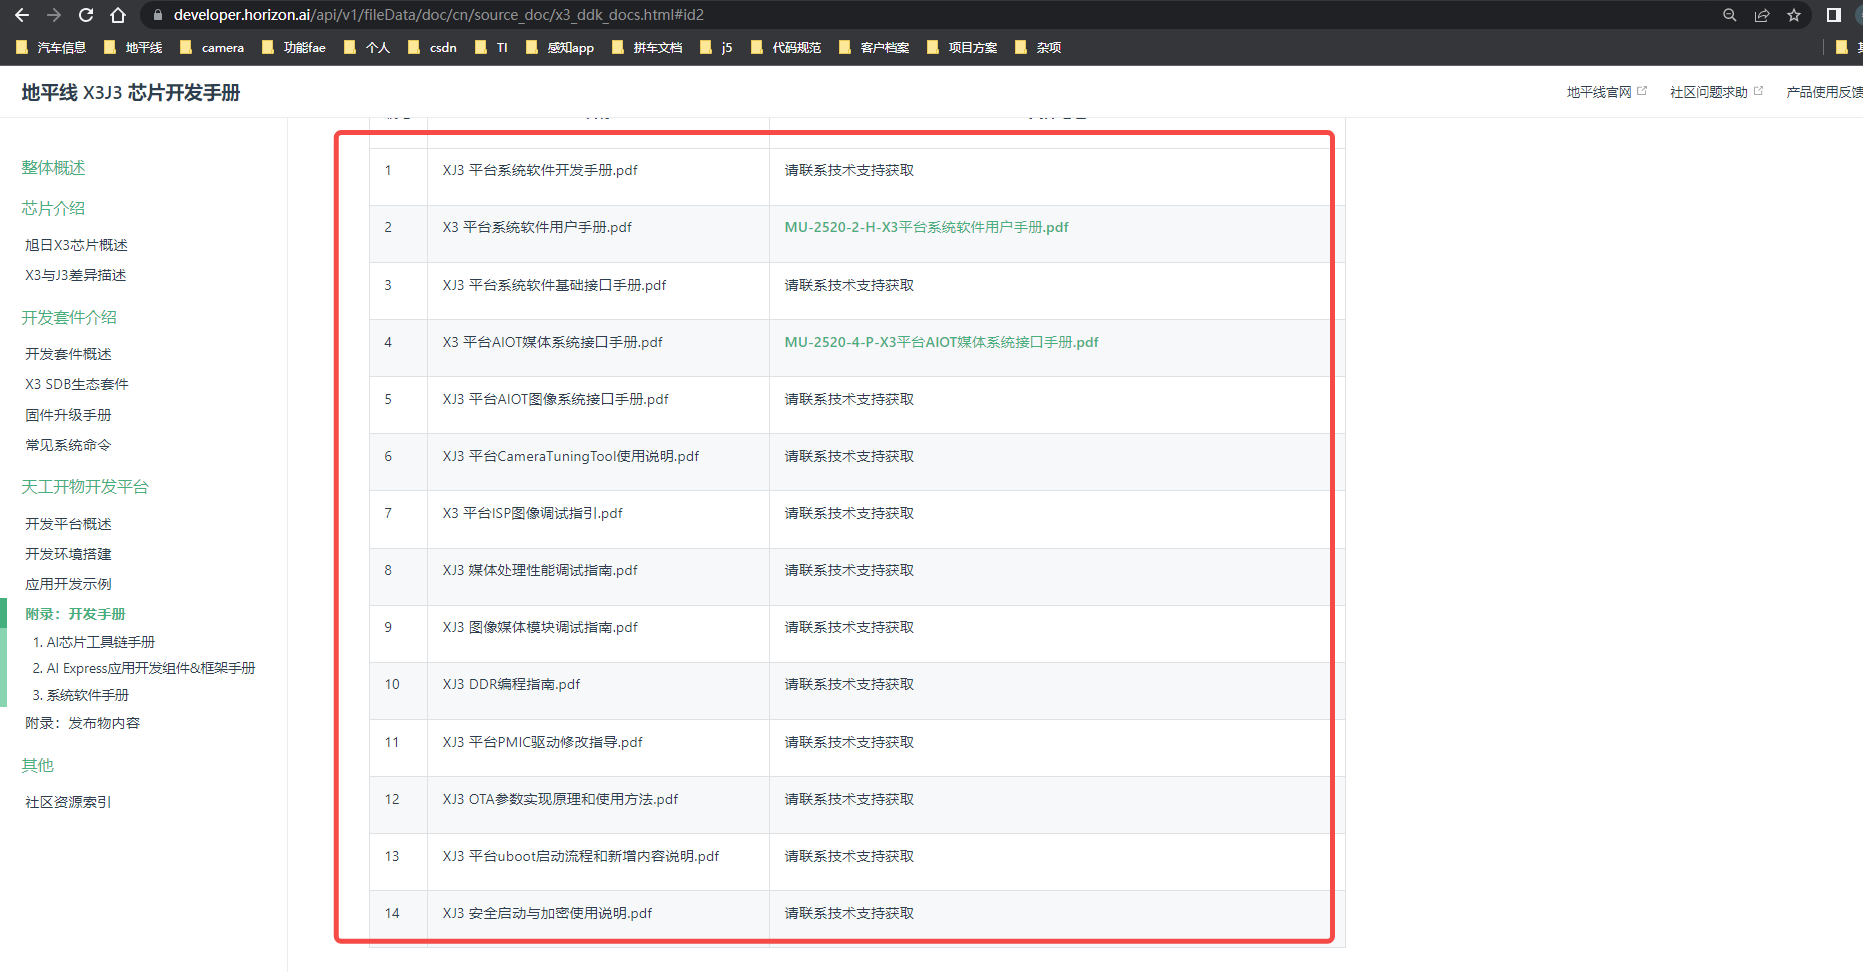Open the camera bookmark folder
1863x972 pixels.
pyautogui.click(x=212, y=47)
